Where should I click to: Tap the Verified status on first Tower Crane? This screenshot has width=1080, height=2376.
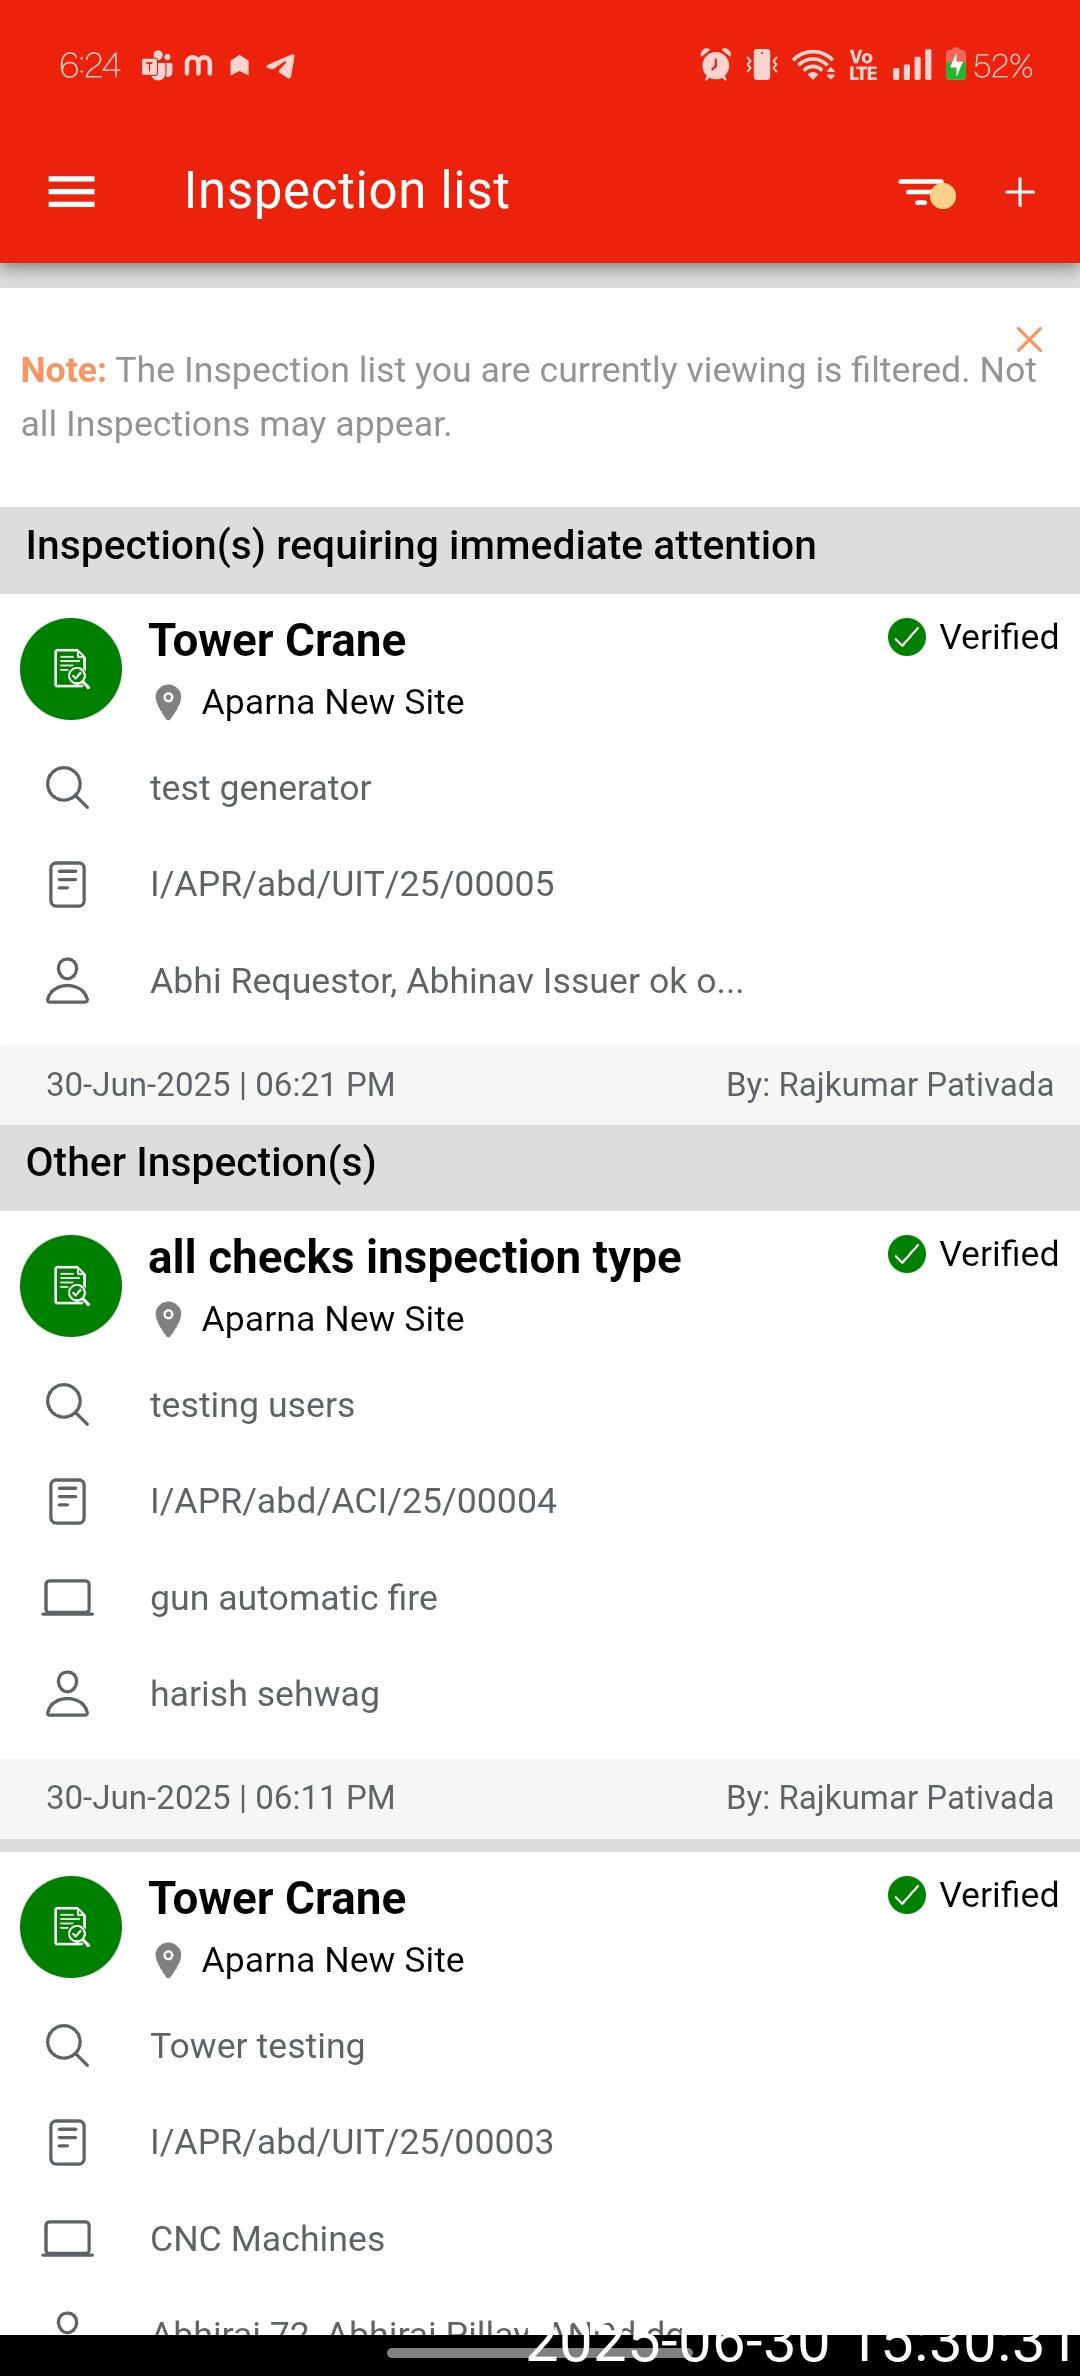tap(973, 637)
